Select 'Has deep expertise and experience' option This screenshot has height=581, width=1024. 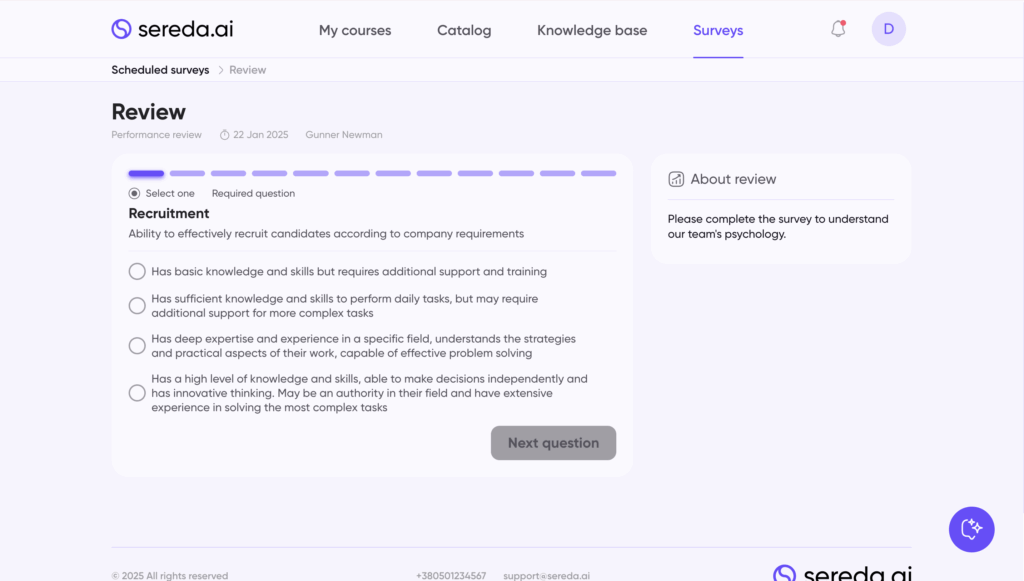pos(137,346)
